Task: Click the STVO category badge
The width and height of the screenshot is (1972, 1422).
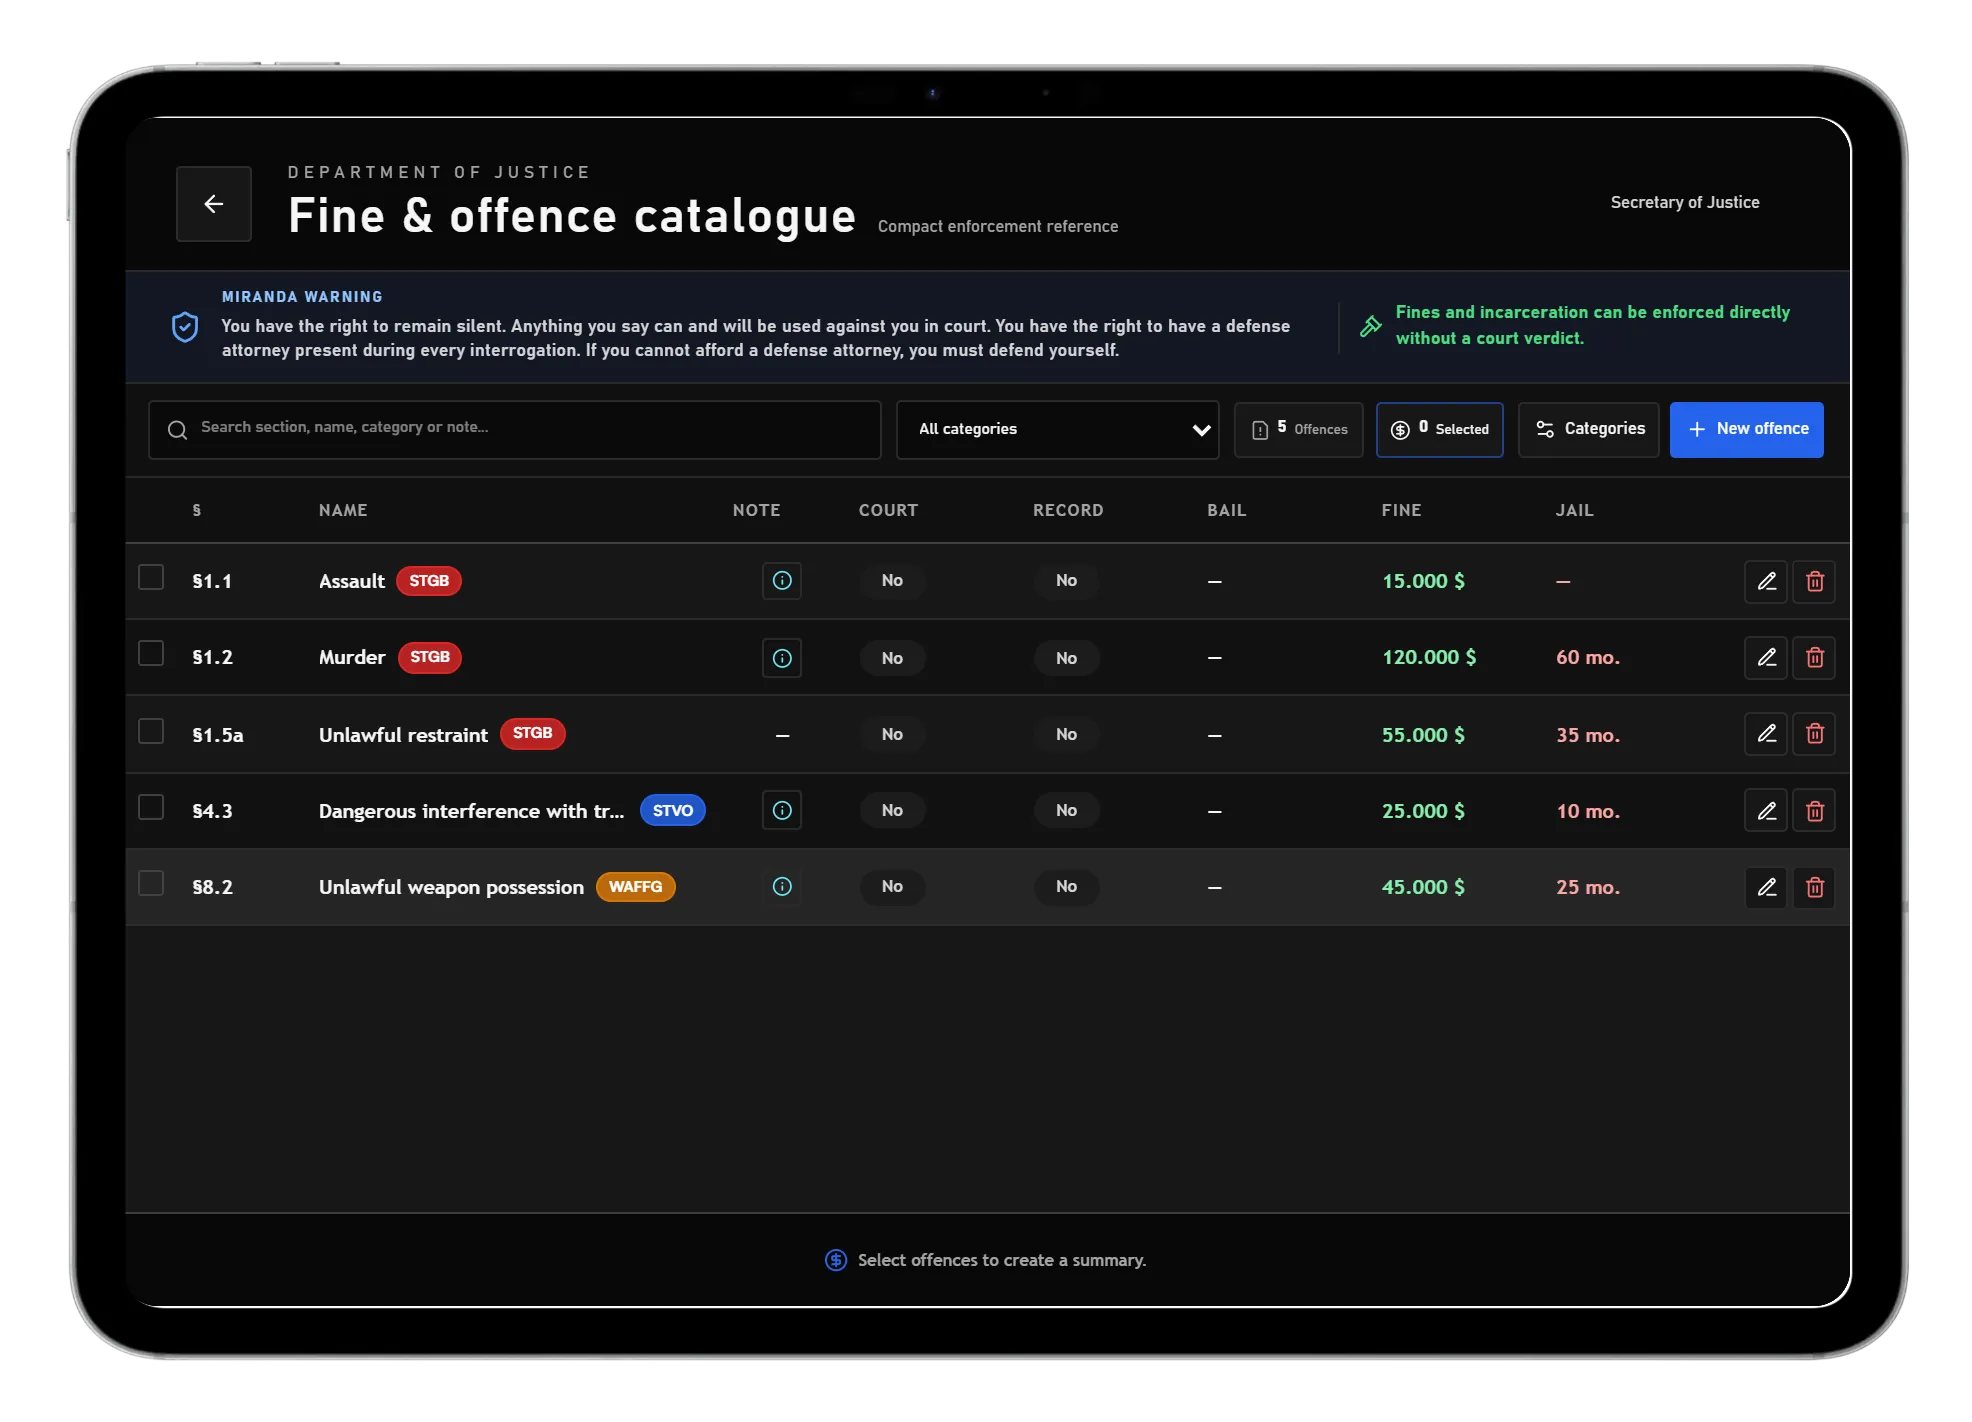Action: 672,811
